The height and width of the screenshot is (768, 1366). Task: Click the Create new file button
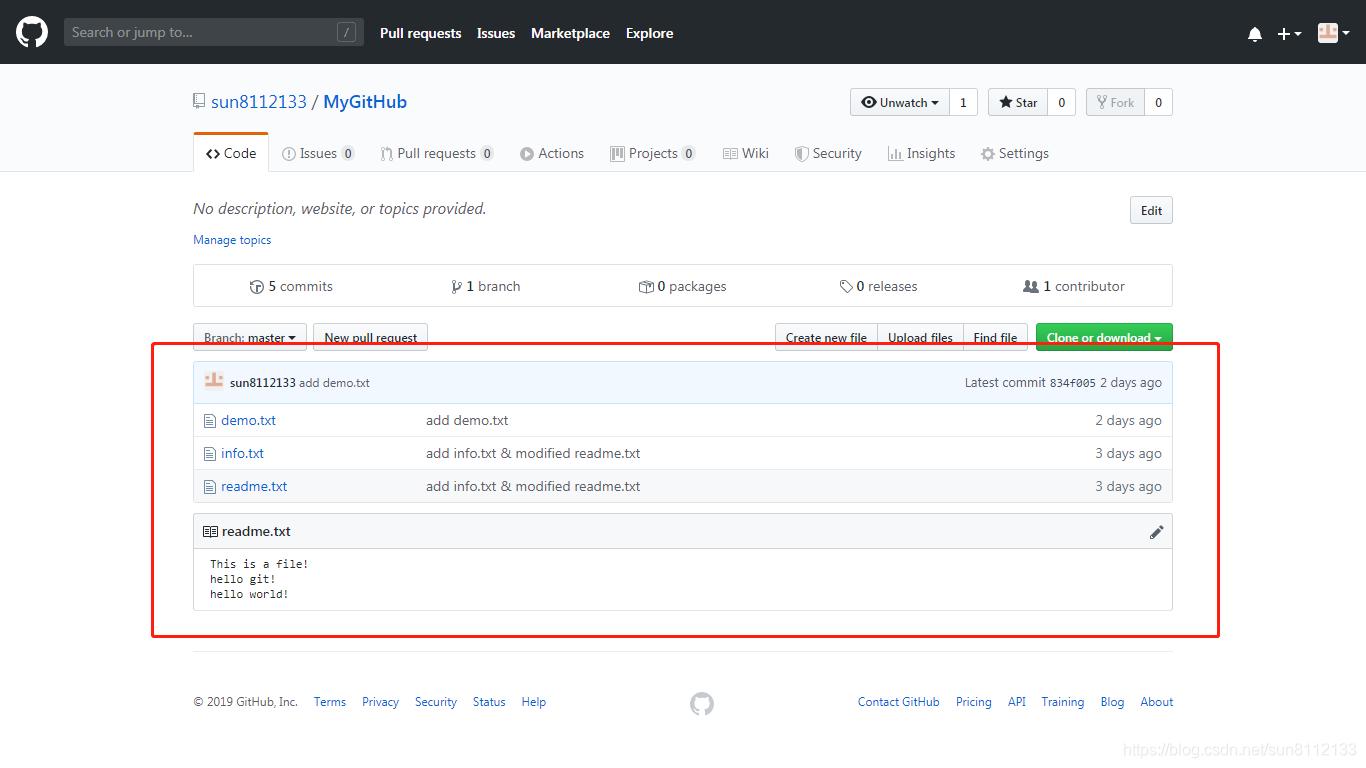826,337
